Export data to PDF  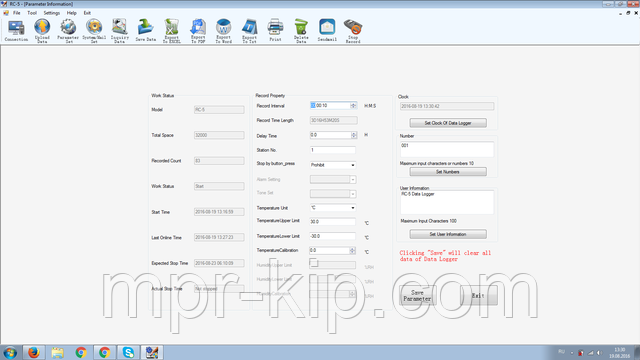(198, 31)
